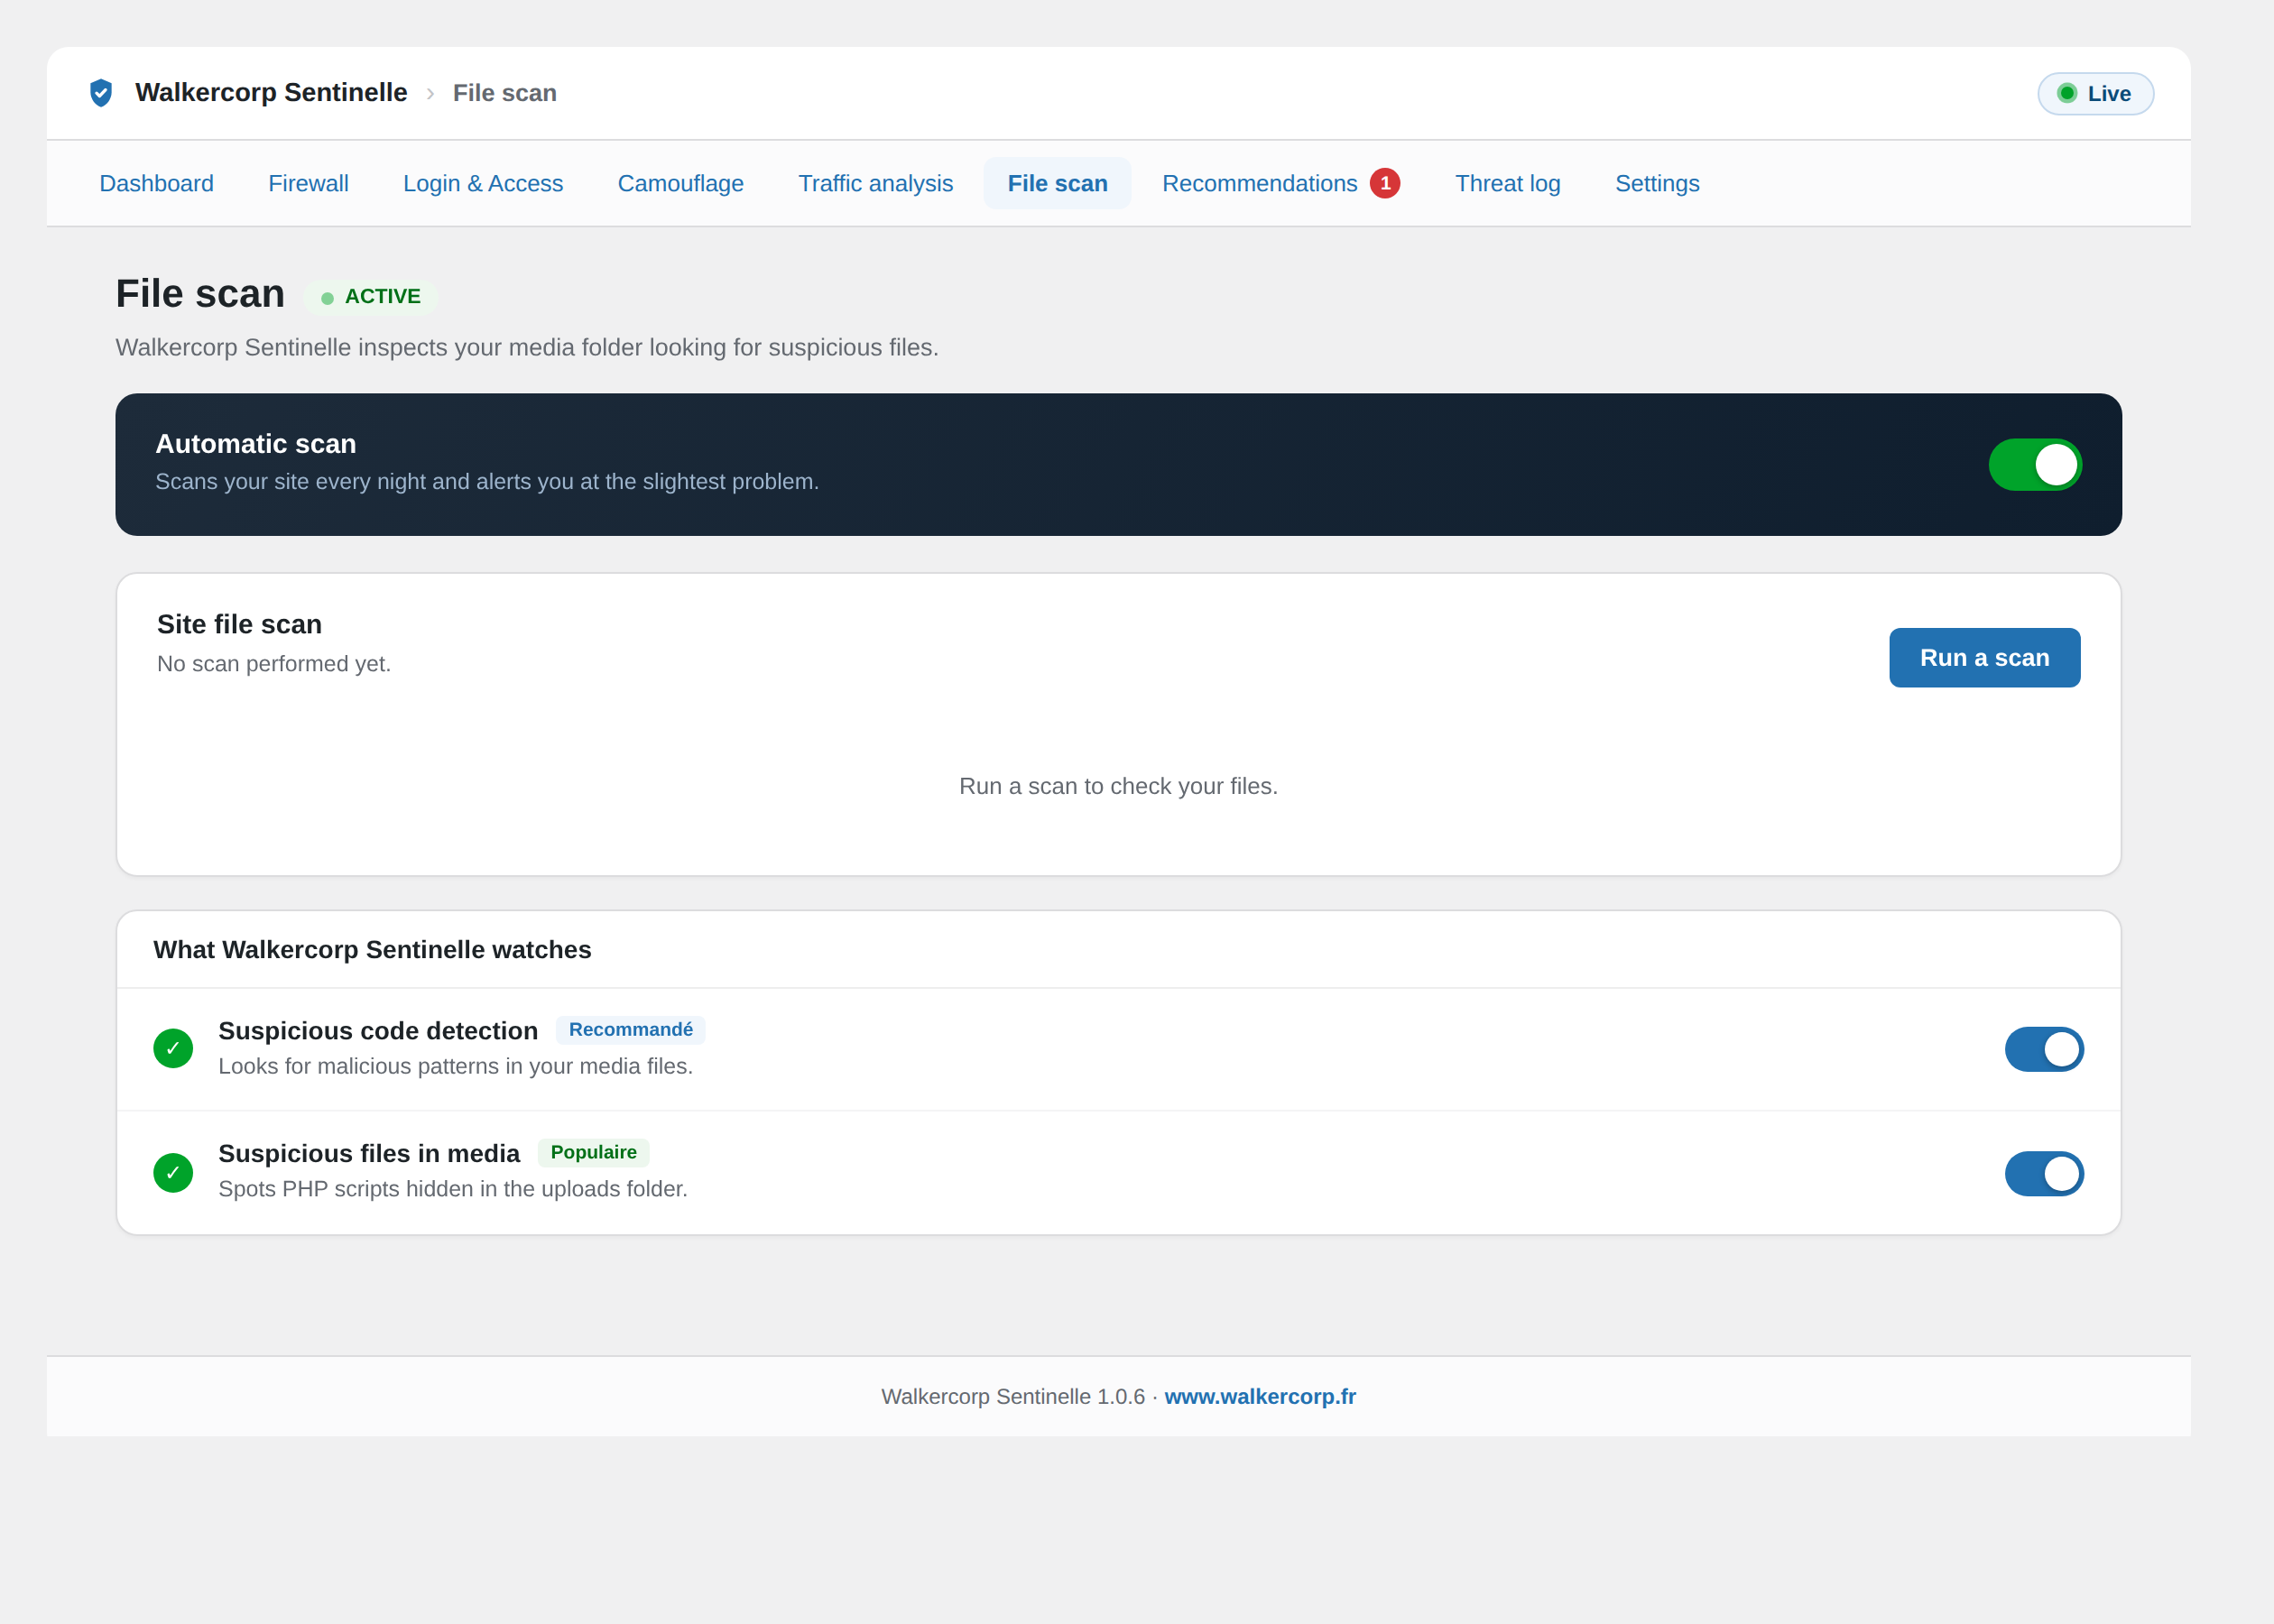Click the 'Suspicious files in media' title
Viewport: 2274px width, 1624px height.
pos(369,1153)
